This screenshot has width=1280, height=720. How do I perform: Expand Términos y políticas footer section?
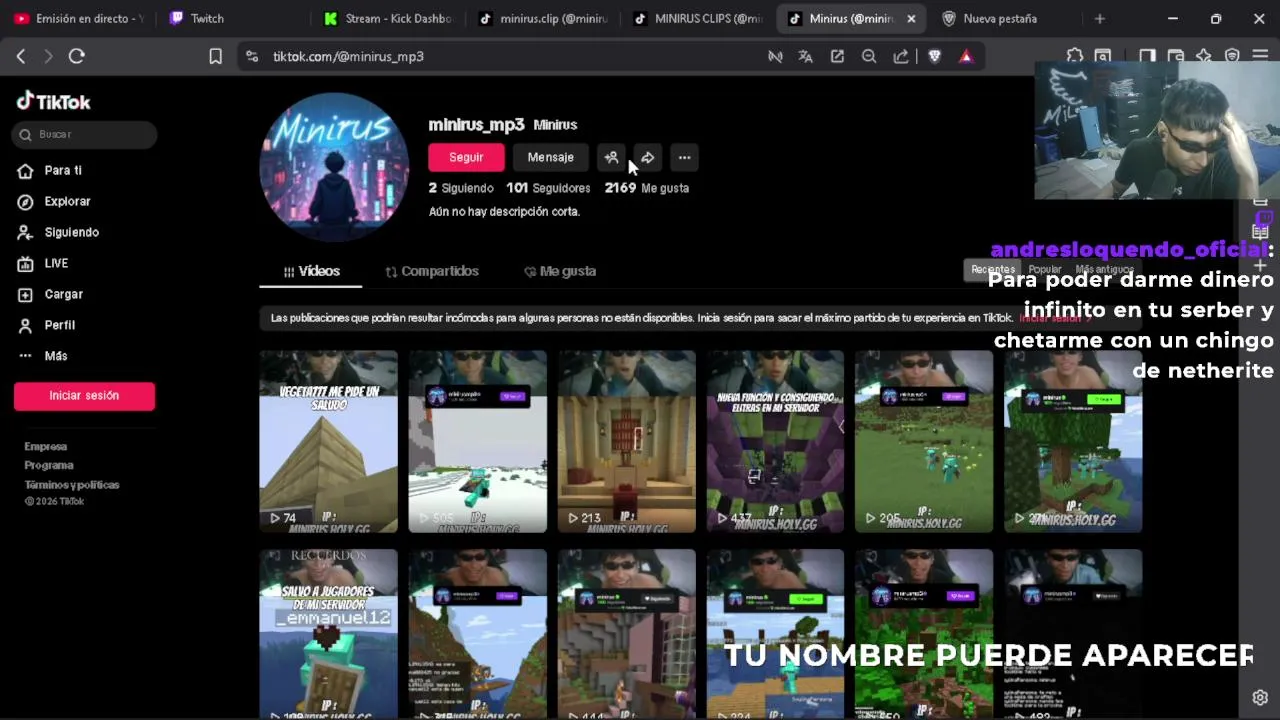point(72,484)
